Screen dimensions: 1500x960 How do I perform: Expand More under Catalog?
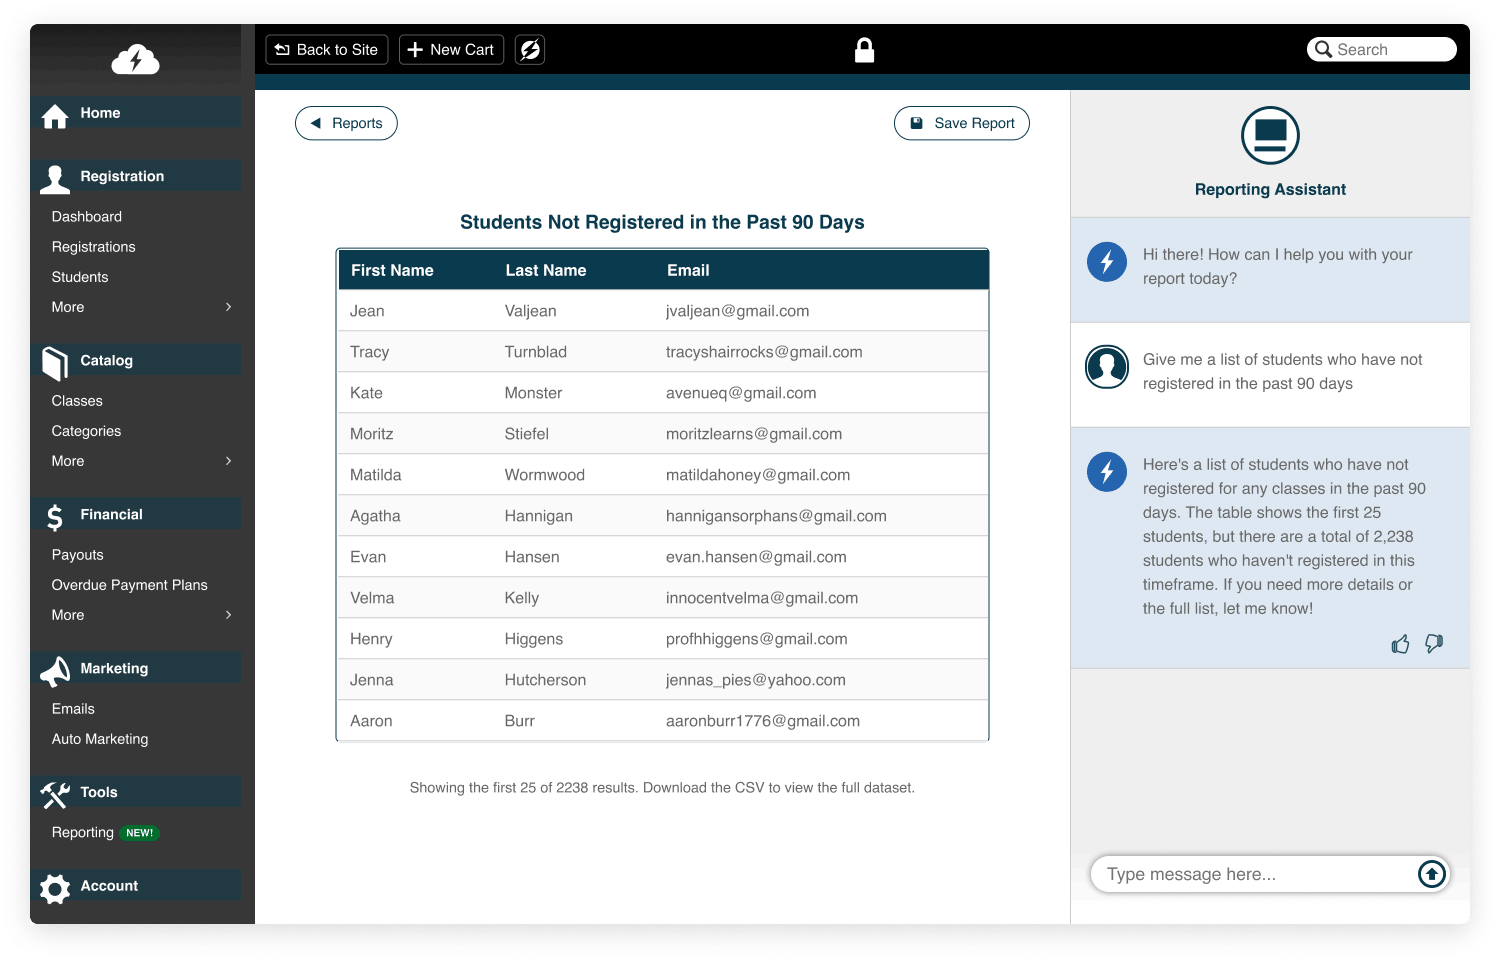tap(141, 461)
